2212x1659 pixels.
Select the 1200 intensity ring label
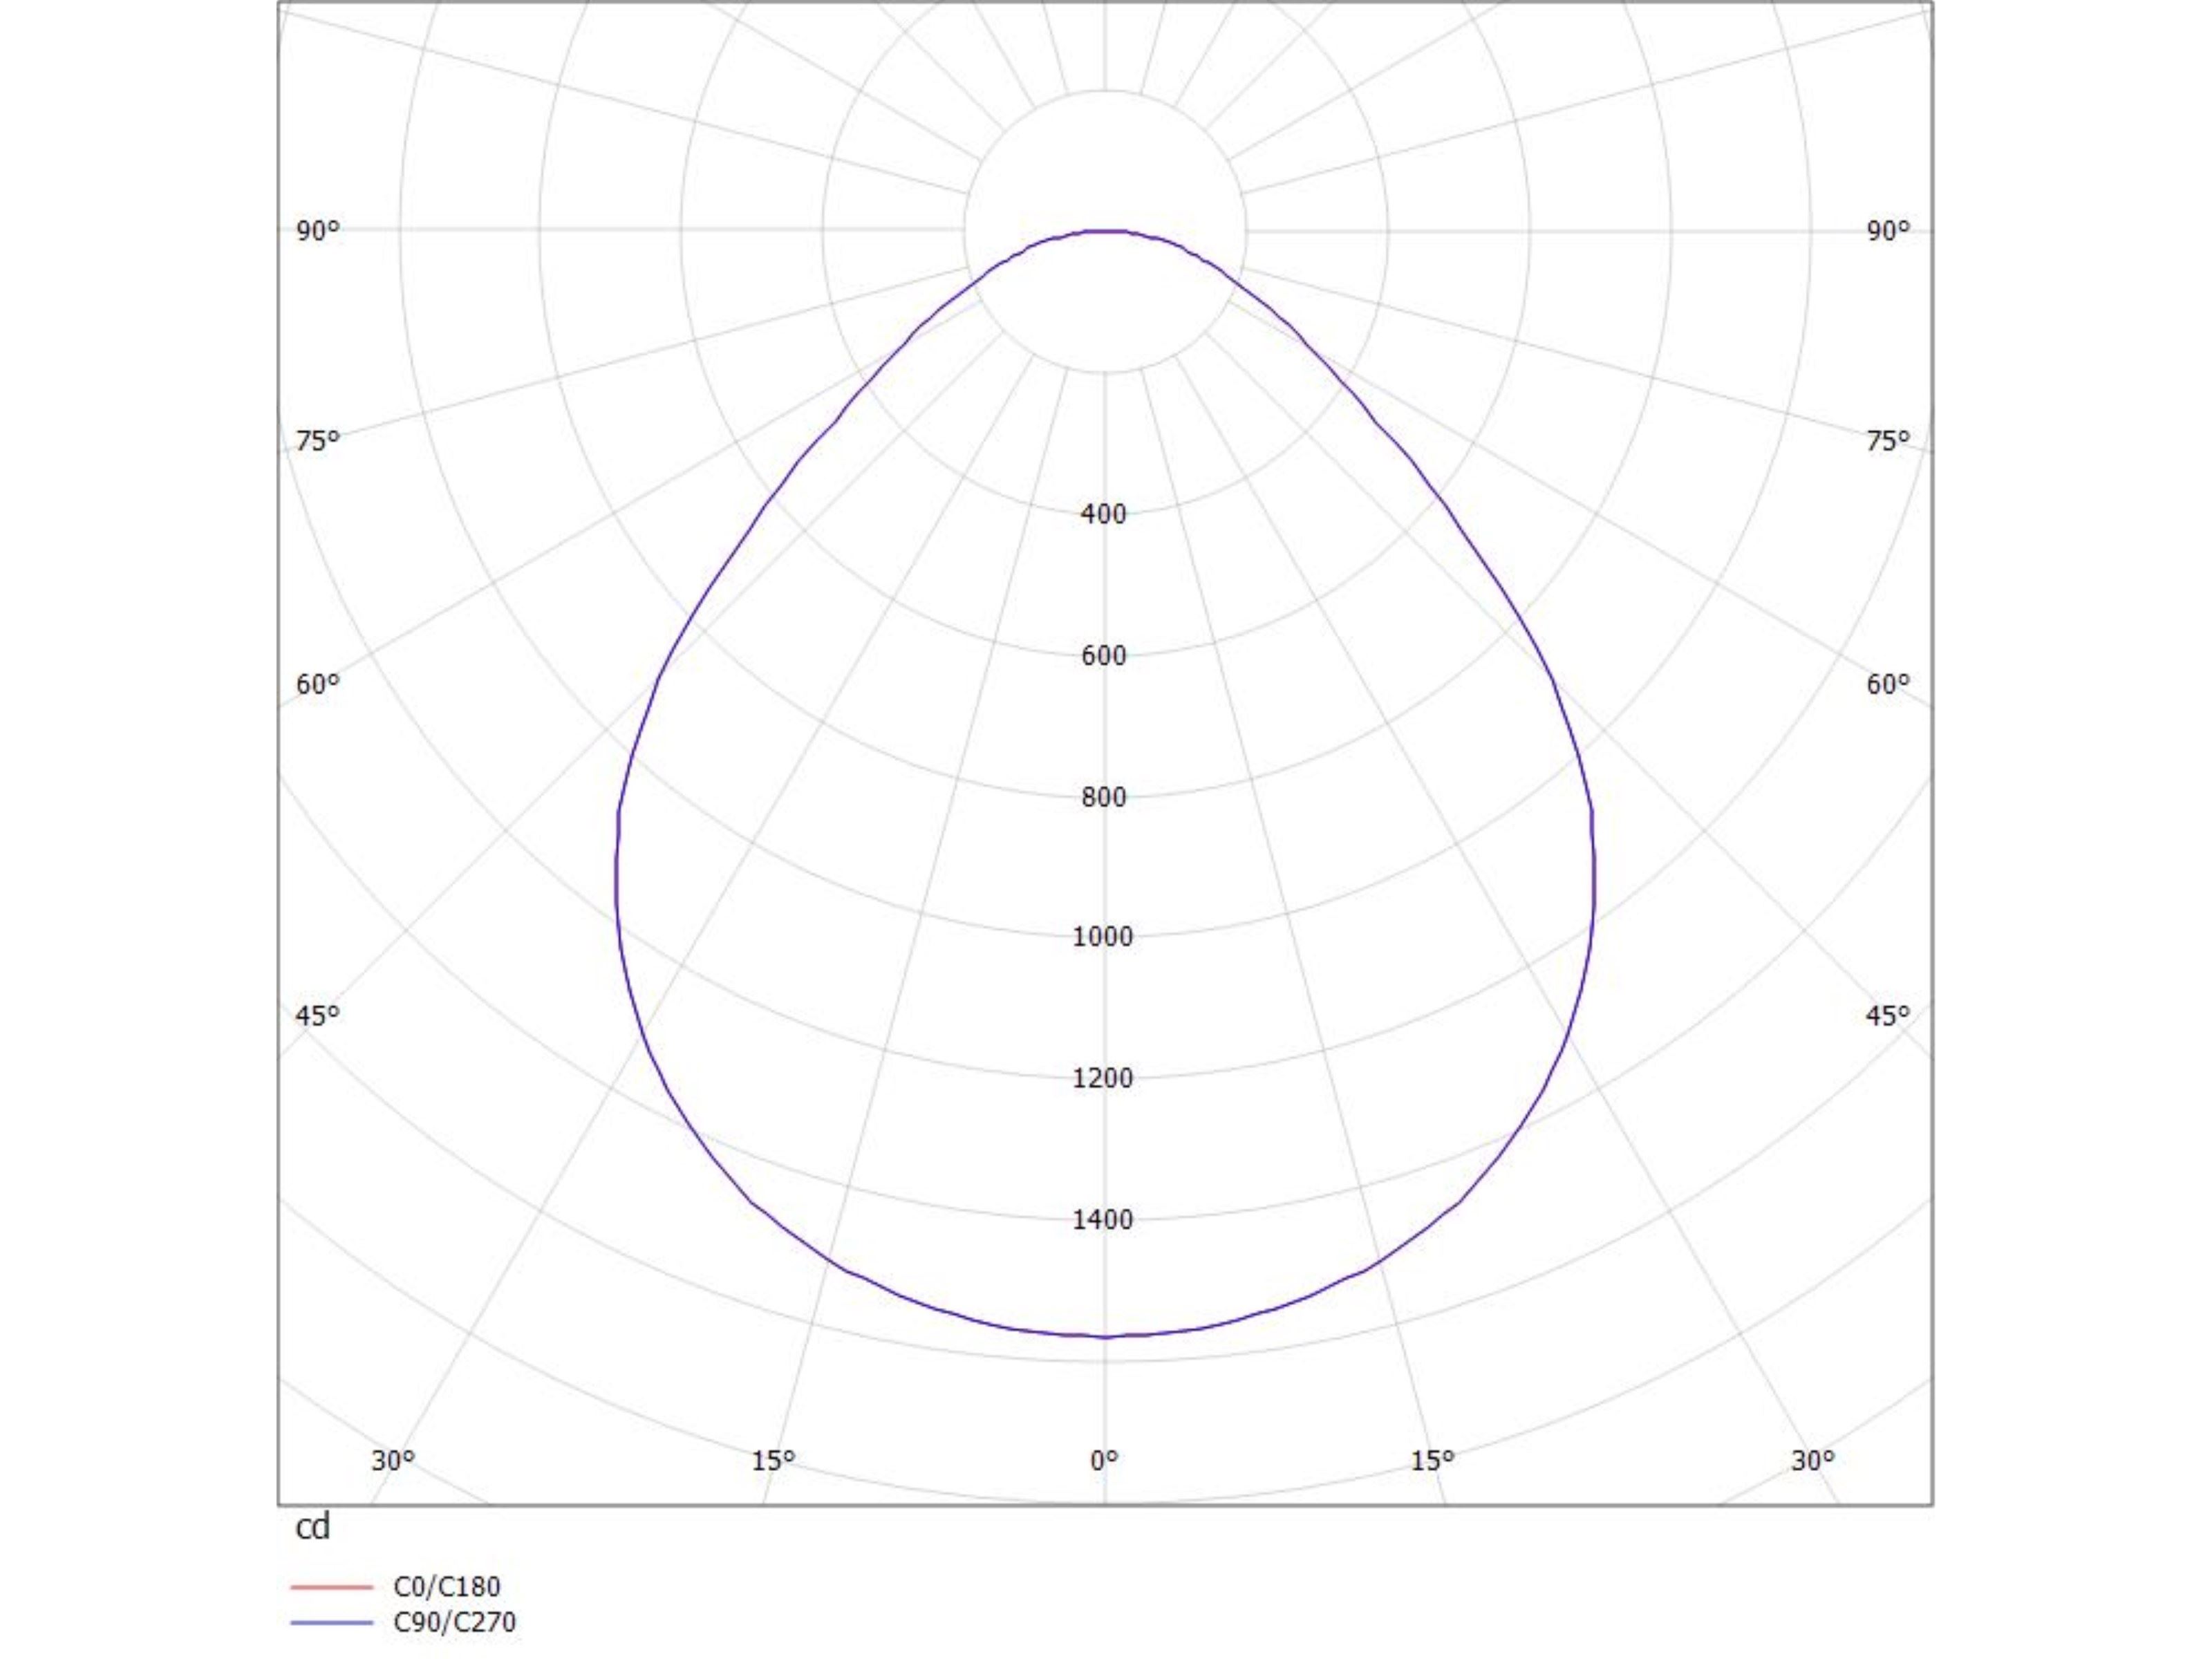click(1103, 1079)
